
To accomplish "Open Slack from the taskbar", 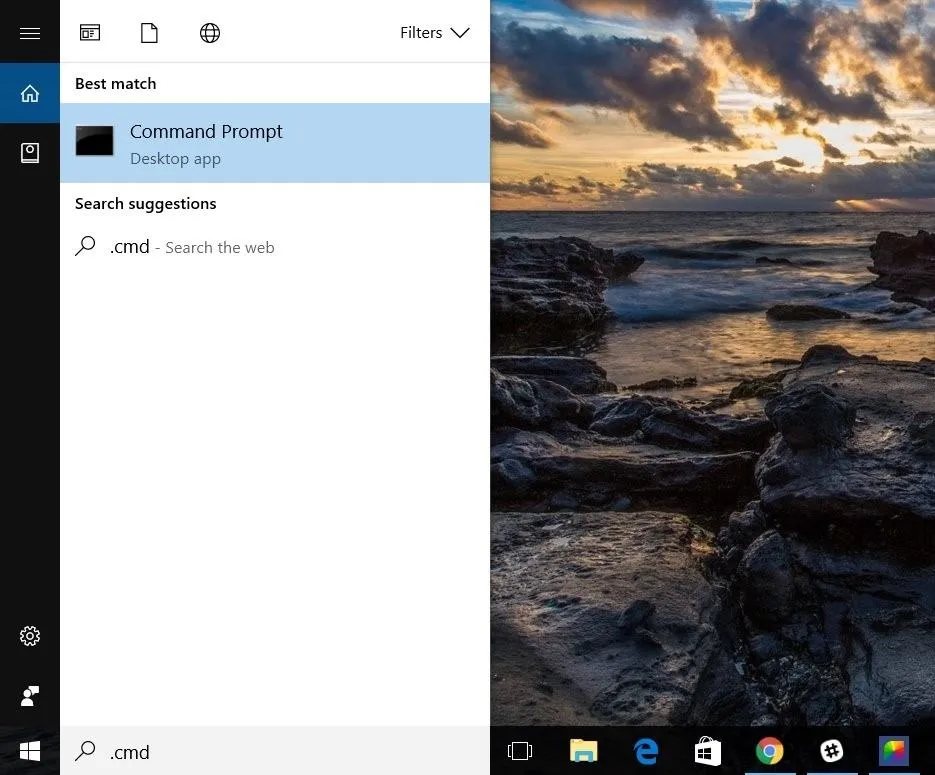I will coord(832,751).
